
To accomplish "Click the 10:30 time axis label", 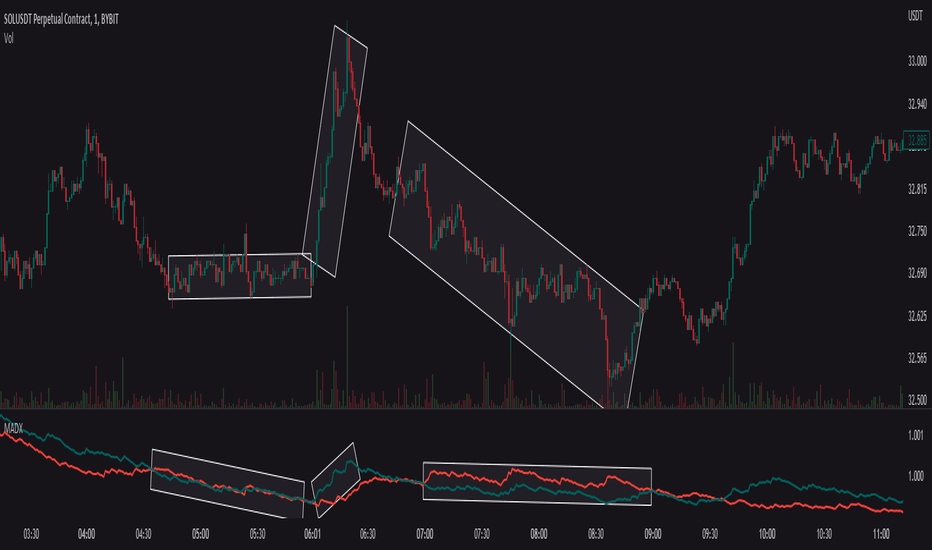I will click(x=824, y=534).
